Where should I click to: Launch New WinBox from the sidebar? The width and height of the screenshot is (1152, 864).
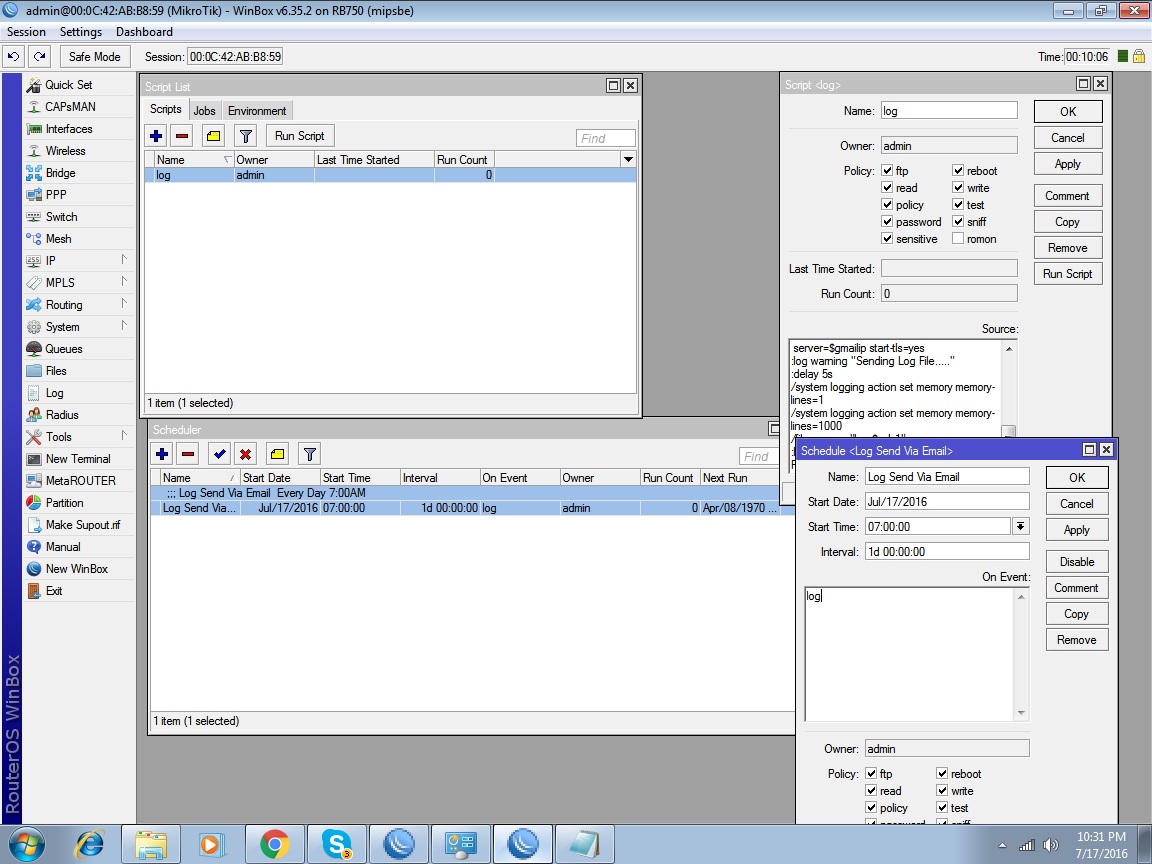pyautogui.click(x=76, y=569)
